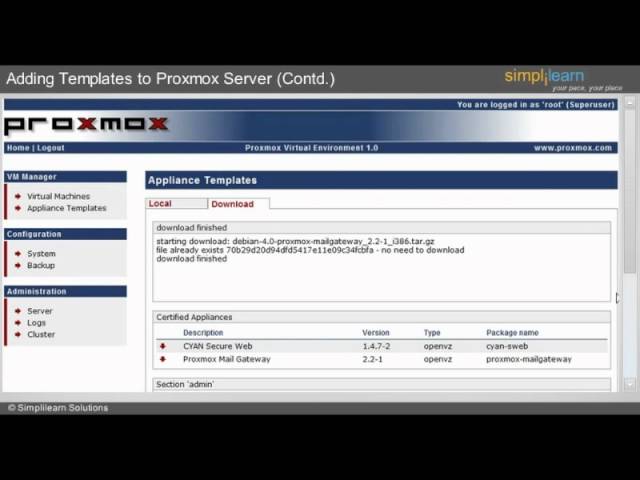Click the red arrow bullet beside Appliance Templates
Image resolution: width=640 pixels, height=480 pixels.
click(x=18, y=208)
